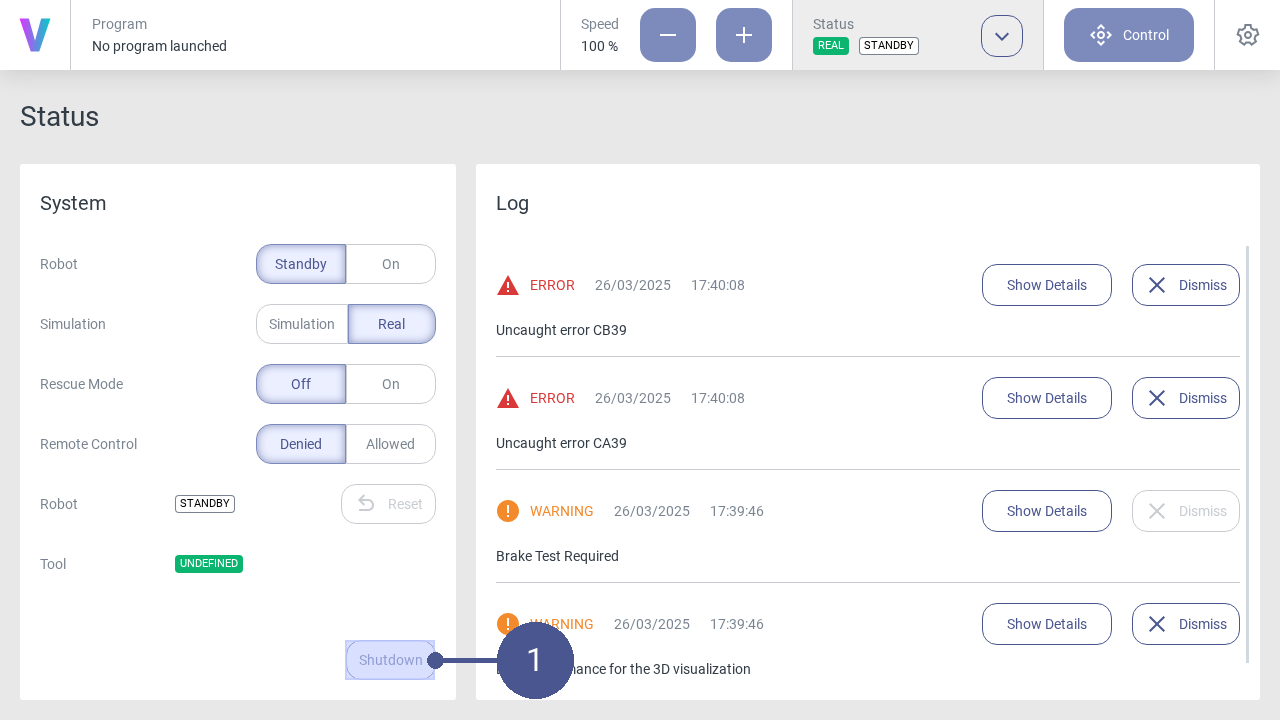This screenshot has width=1280, height=720.
Task: Click the X icon to dismiss error CA39
Action: (x=1157, y=398)
